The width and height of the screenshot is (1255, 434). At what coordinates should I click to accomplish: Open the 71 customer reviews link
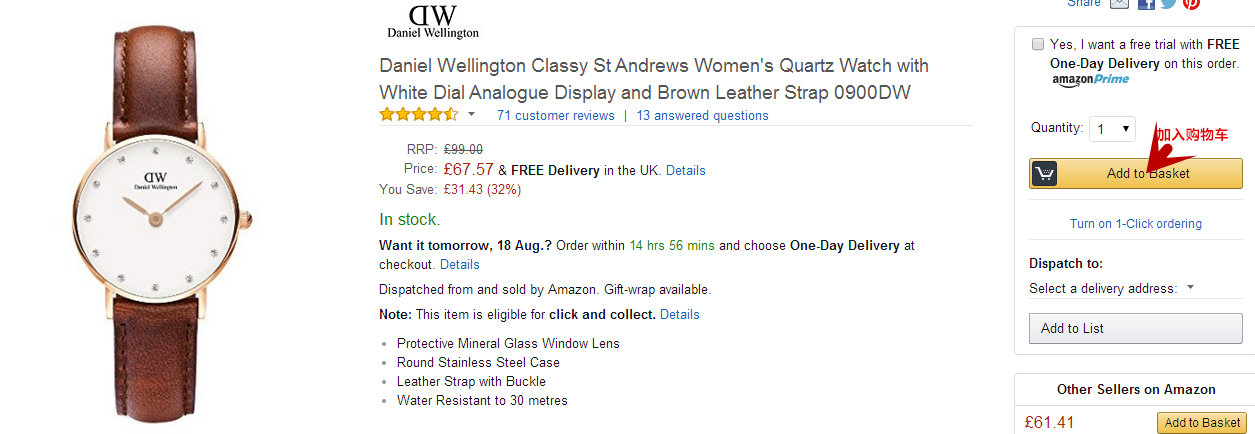(555, 116)
